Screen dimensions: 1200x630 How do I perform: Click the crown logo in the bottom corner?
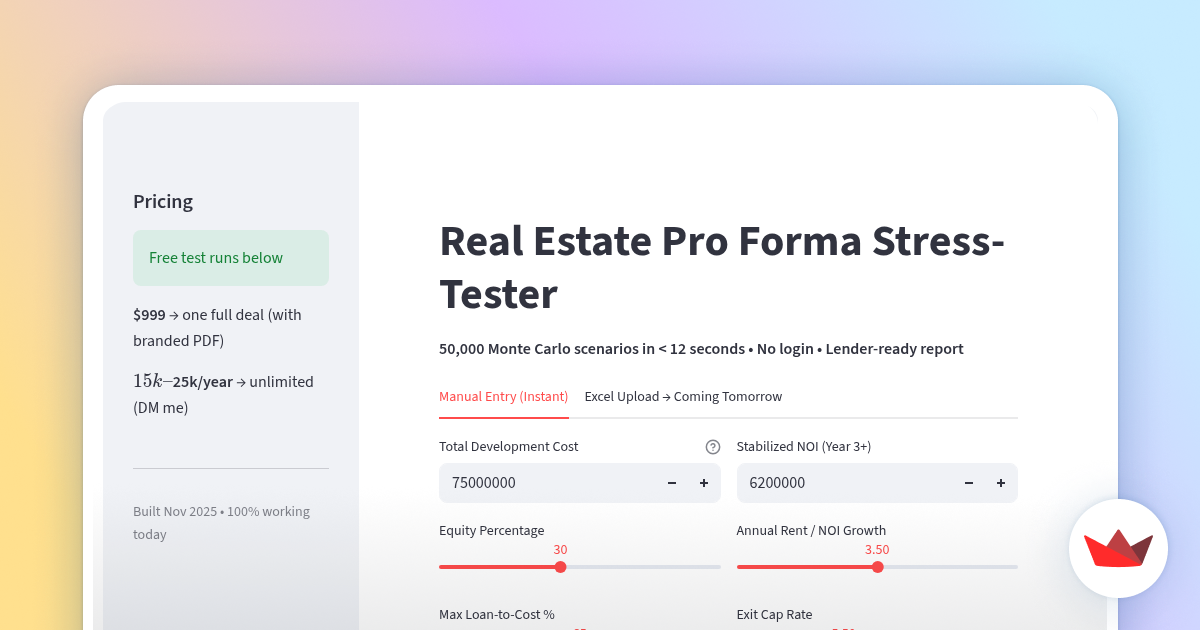1118,548
